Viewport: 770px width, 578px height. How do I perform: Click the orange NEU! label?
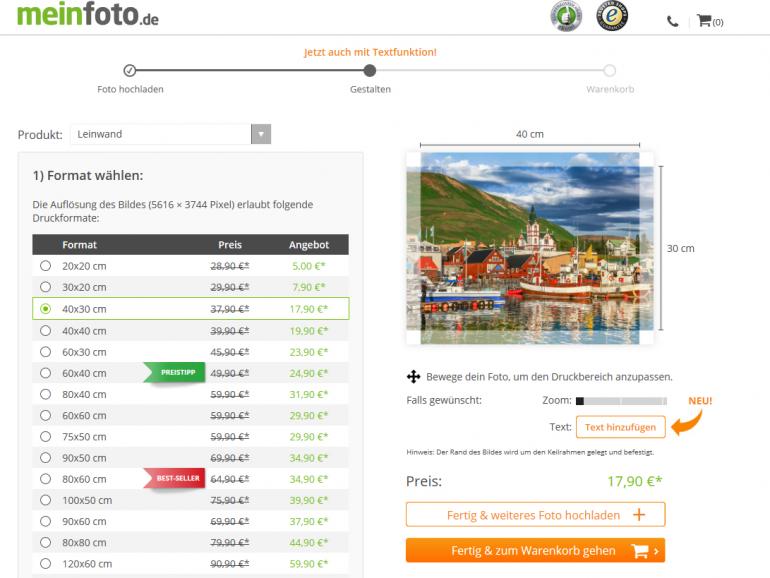[700, 400]
